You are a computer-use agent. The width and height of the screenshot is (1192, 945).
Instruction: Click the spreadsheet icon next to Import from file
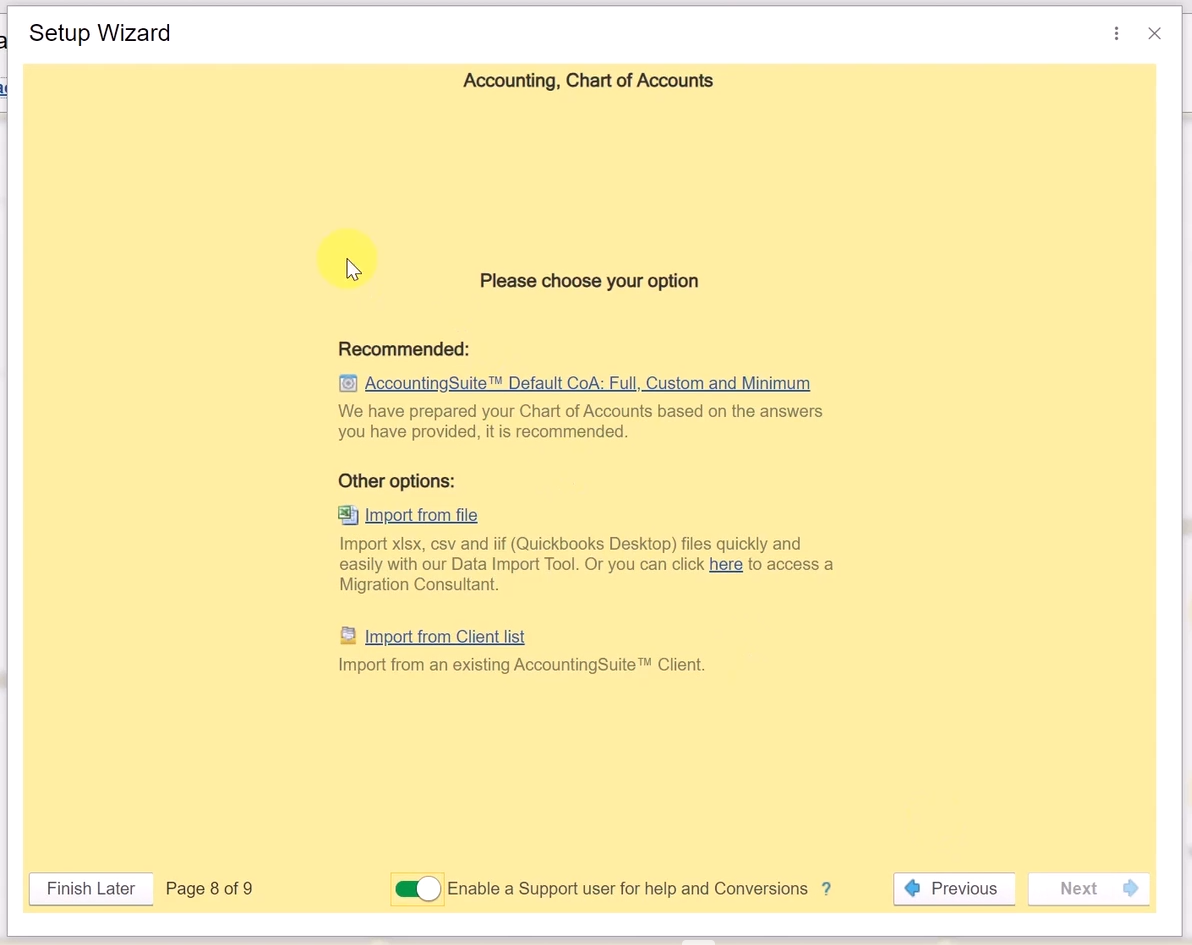[x=348, y=515]
